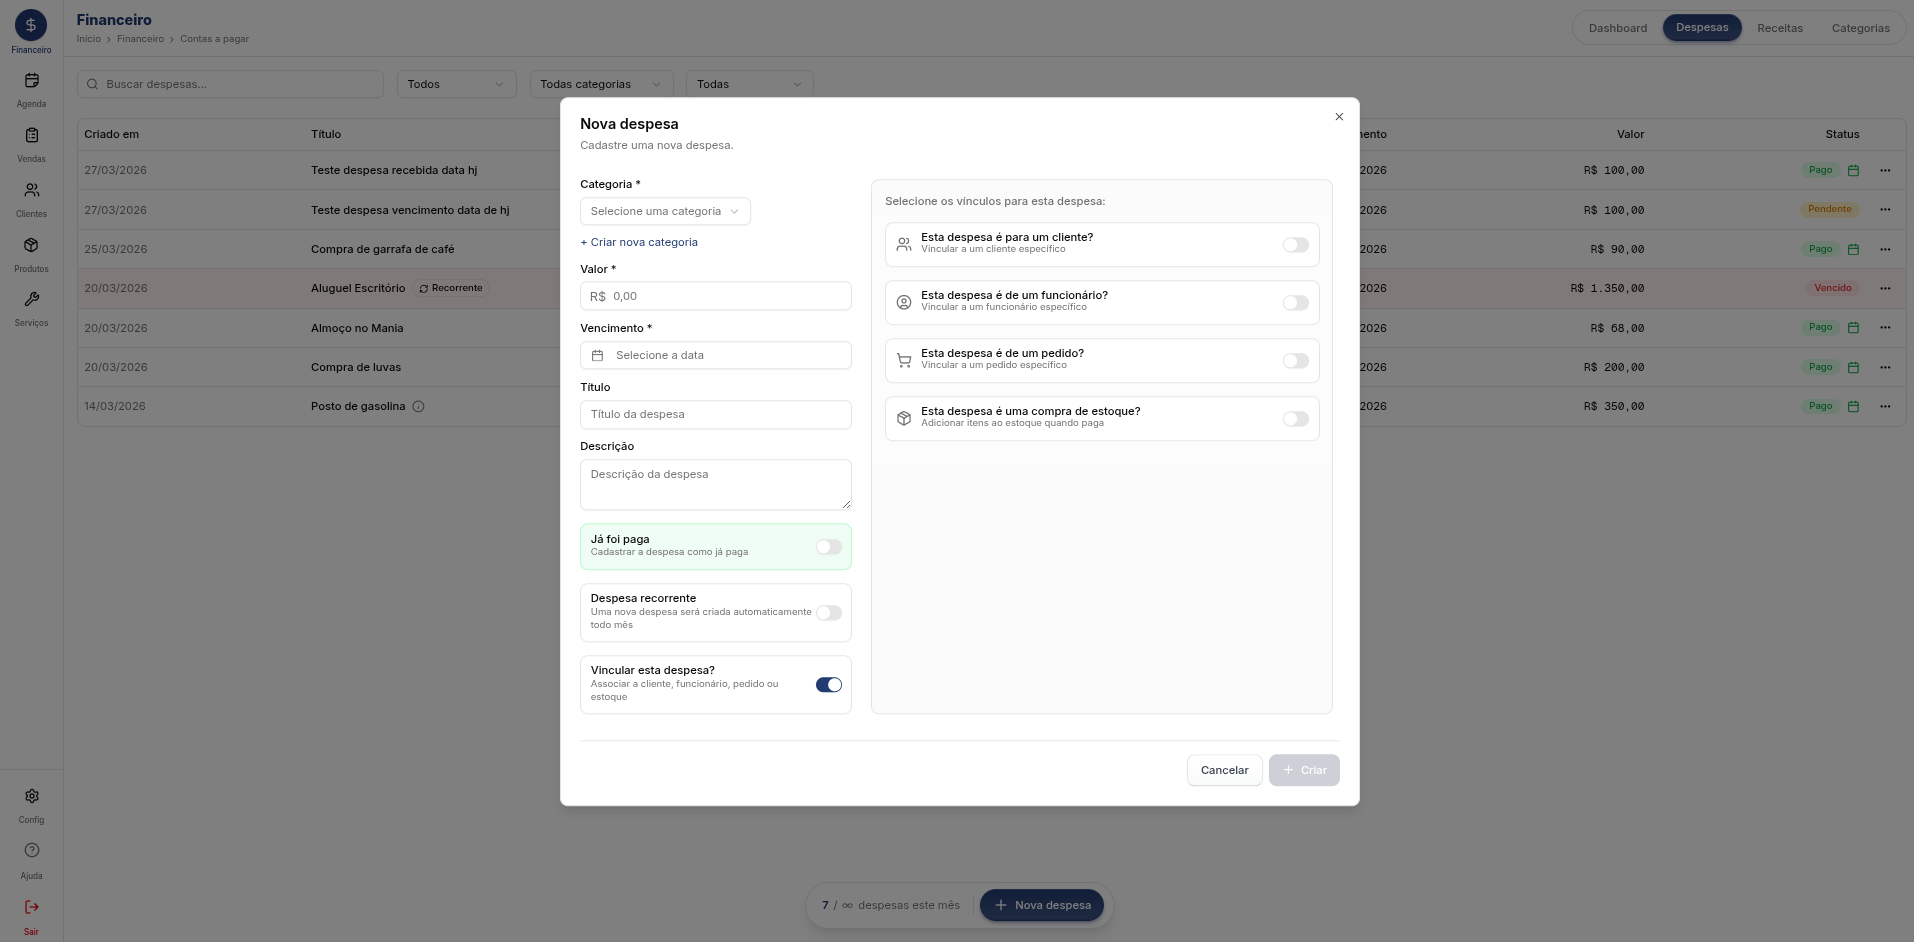
Task: Click the Valor amount input field
Action: [716, 296]
